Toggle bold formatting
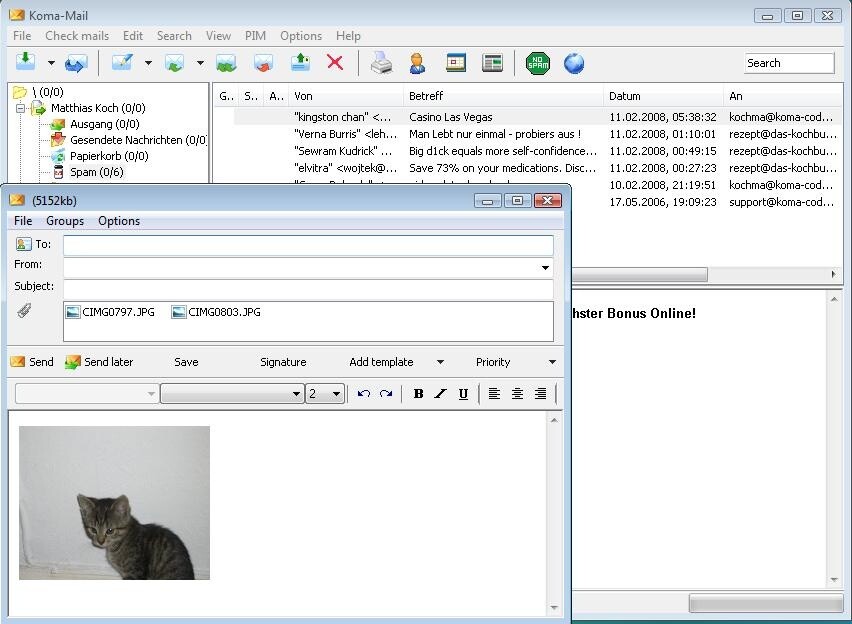 [x=418, y=394]
